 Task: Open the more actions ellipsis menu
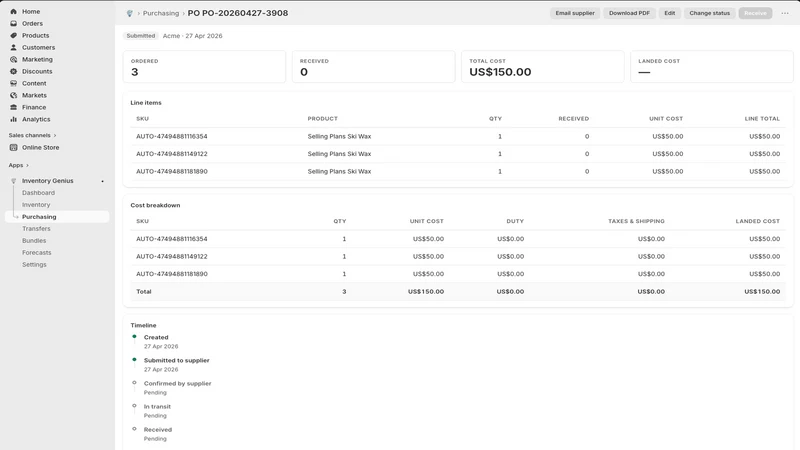click(785, 13)
